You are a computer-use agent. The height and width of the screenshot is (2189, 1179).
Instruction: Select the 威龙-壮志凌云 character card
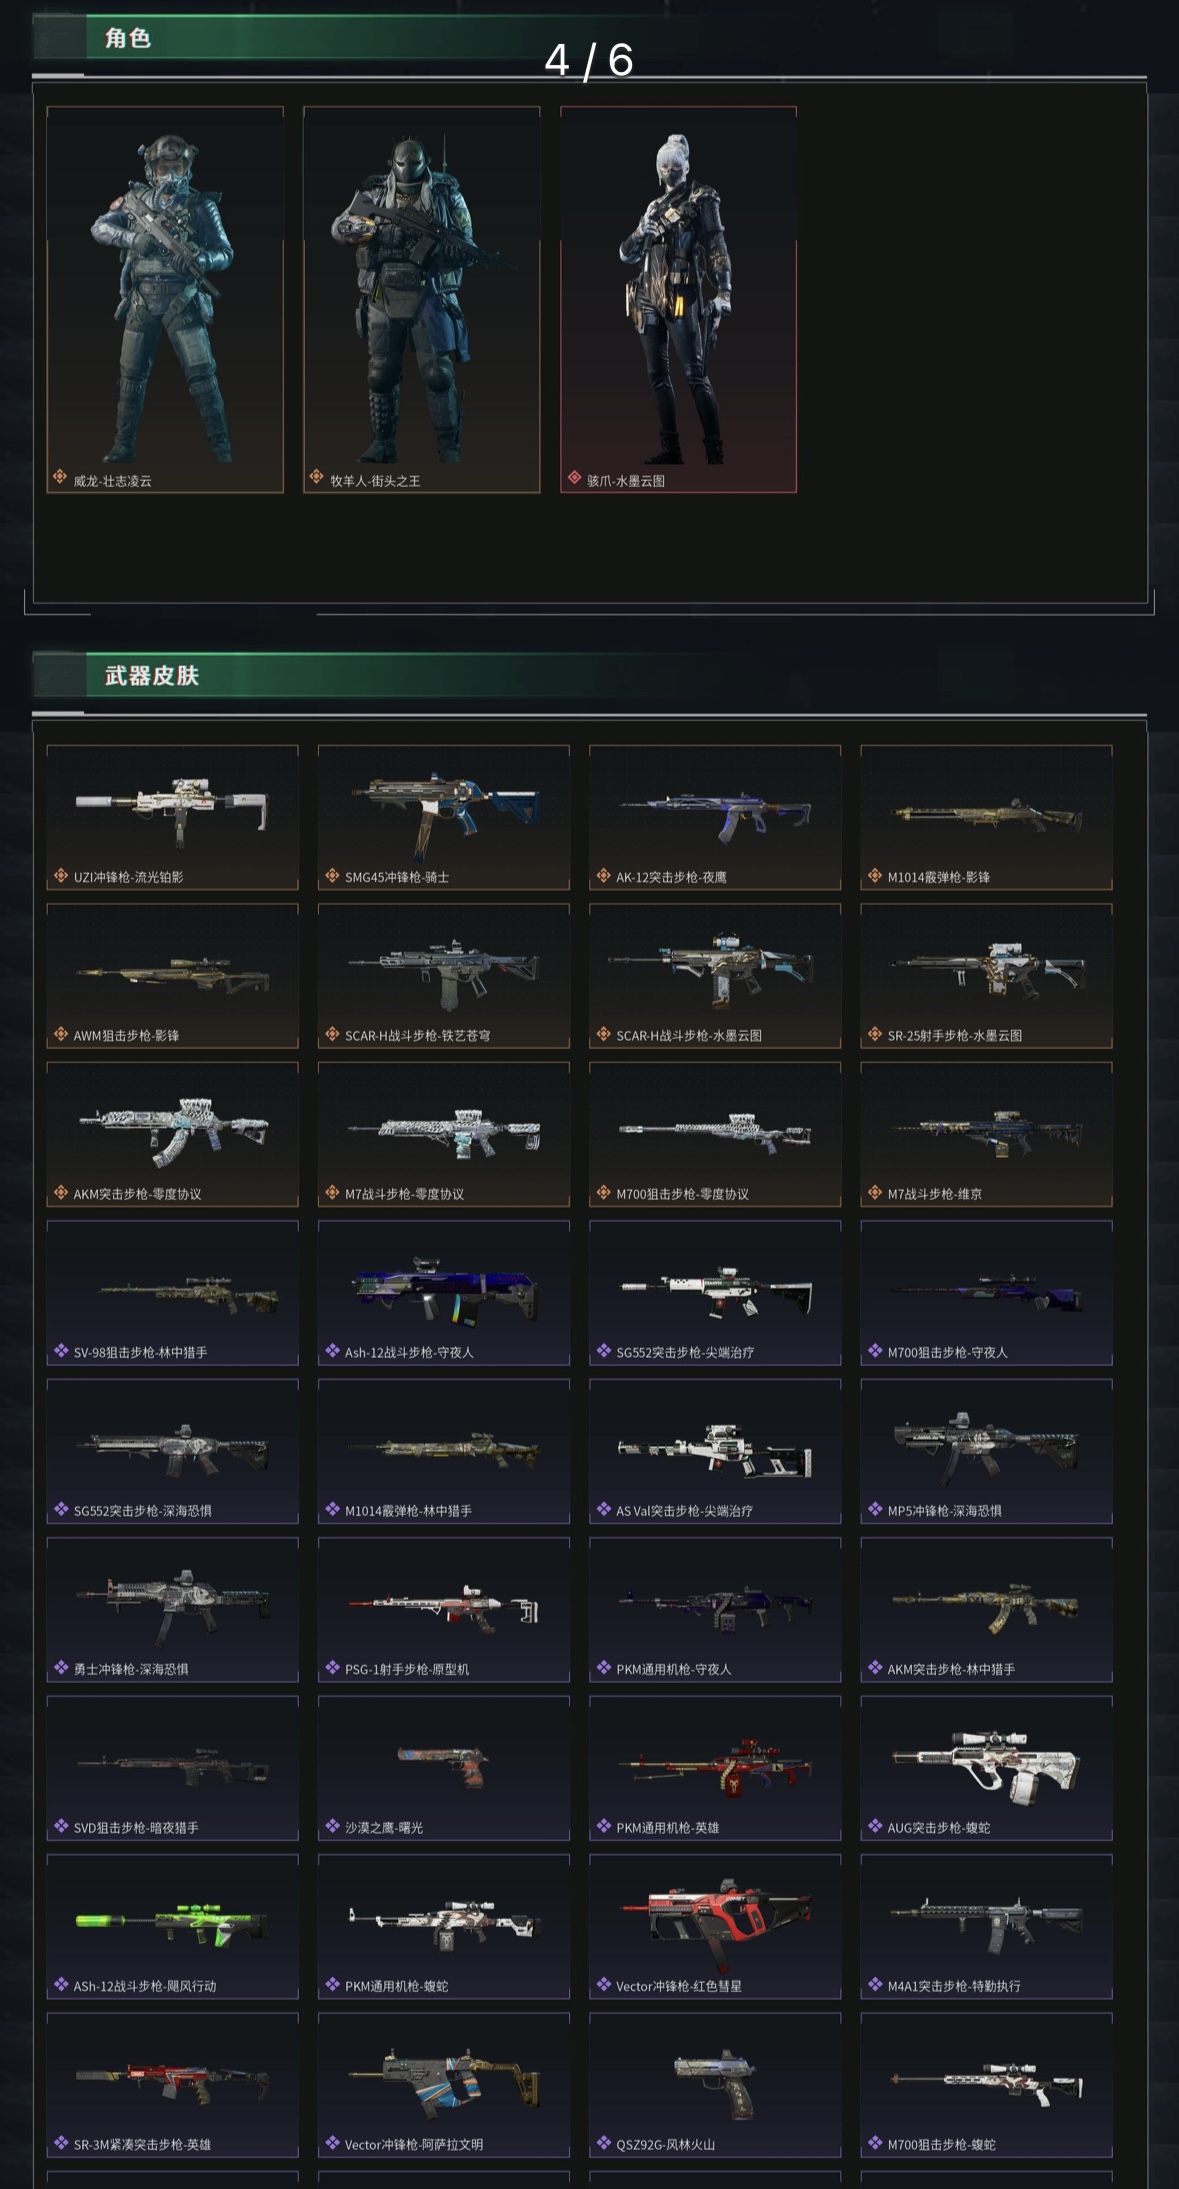(x=165, y=299)
